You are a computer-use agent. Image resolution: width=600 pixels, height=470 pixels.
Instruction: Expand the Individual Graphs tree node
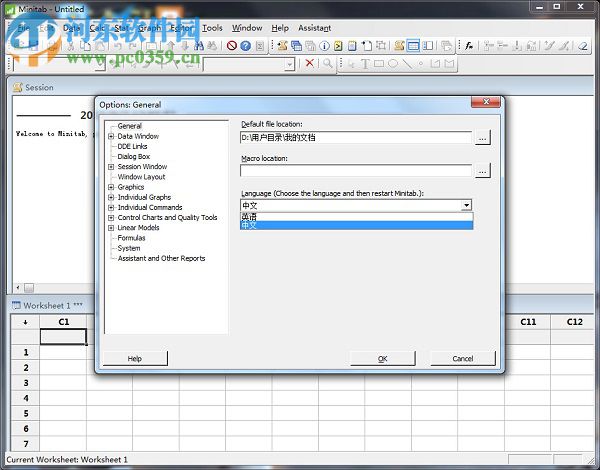pos(111,197)
